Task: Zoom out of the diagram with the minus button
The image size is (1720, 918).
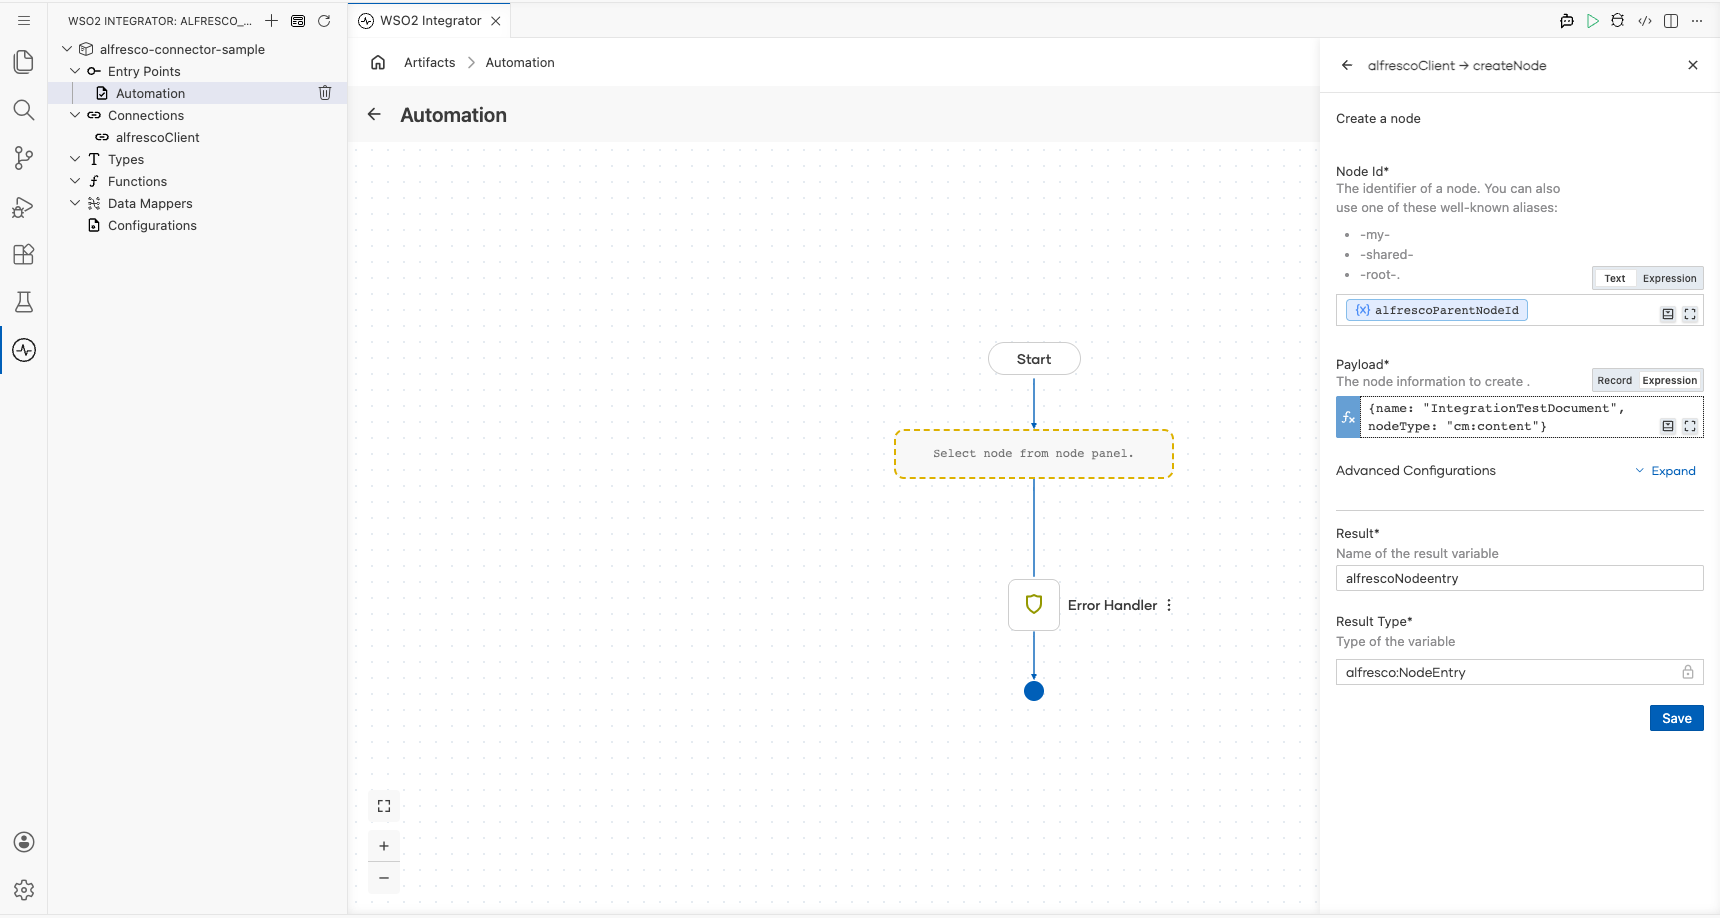Action: (x=384, y=878)
